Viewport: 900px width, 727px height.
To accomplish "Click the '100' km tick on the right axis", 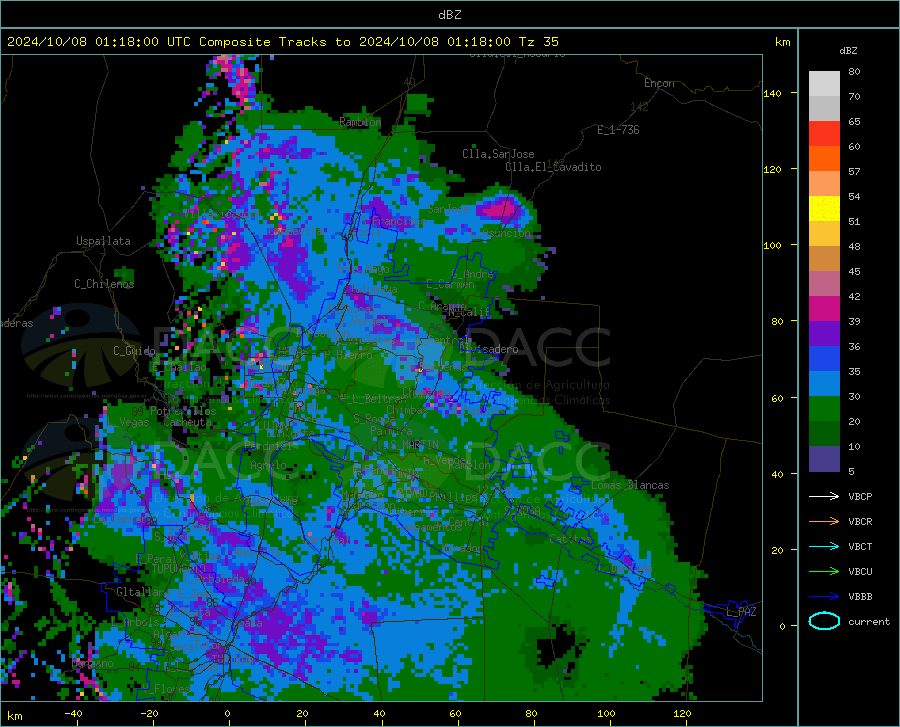I will [x=772, y=245].
